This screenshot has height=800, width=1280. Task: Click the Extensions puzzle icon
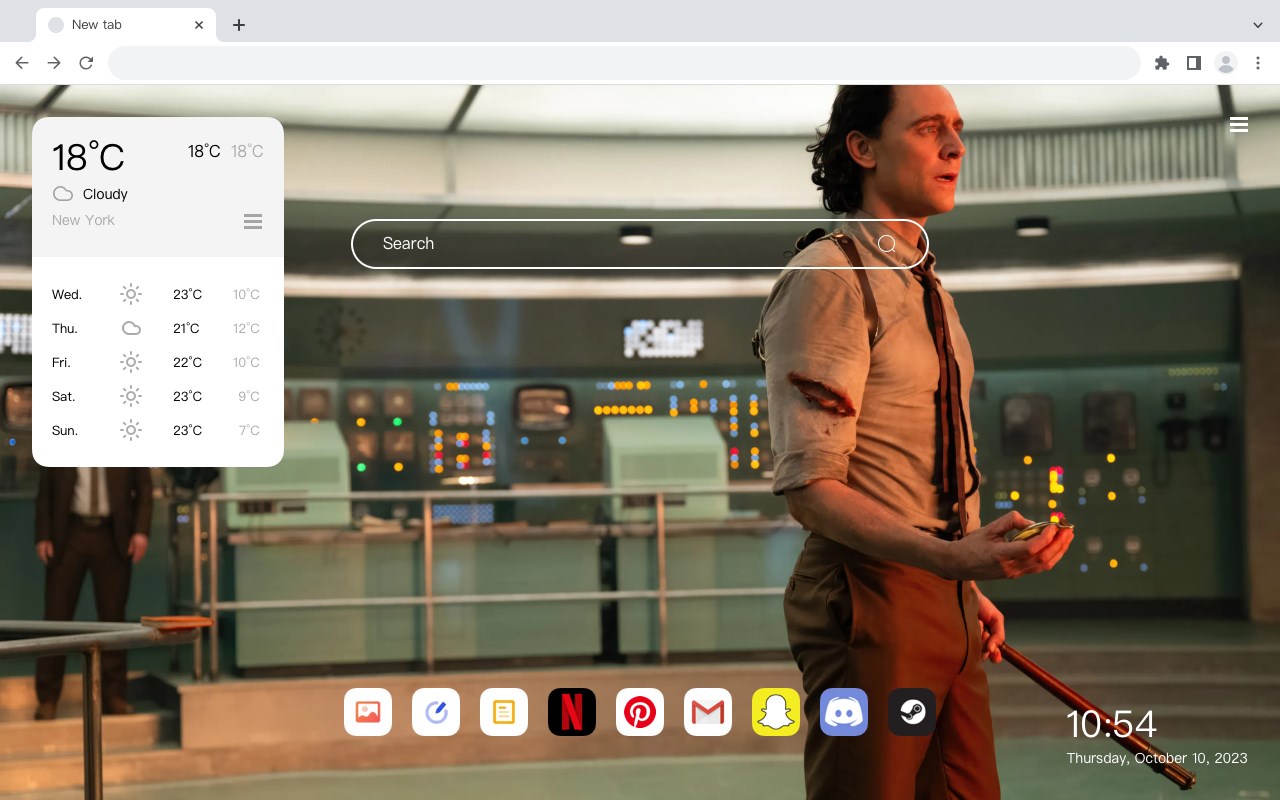[x=1161, y=63]
